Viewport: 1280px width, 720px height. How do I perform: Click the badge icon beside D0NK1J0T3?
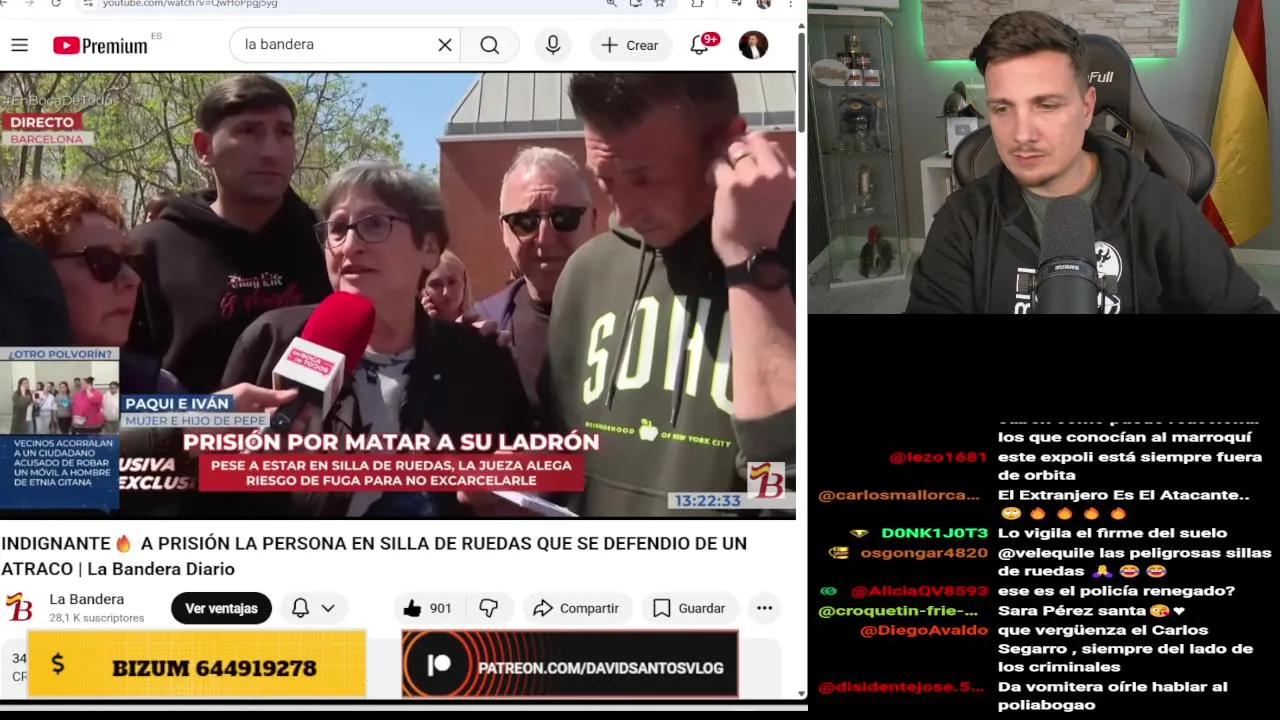click(x=859, y=533)
